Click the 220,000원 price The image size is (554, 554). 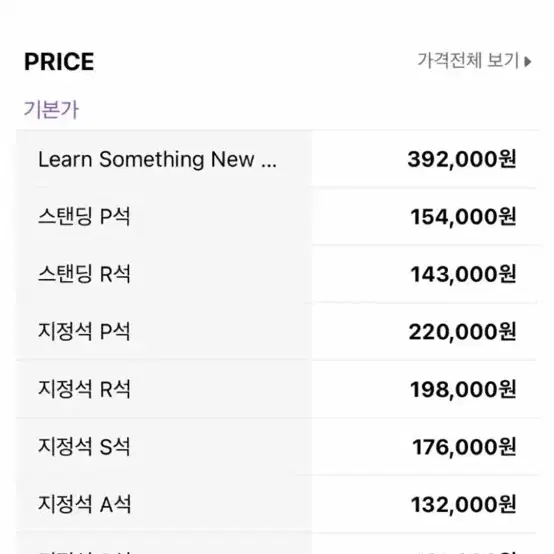(x=462, y=332)
